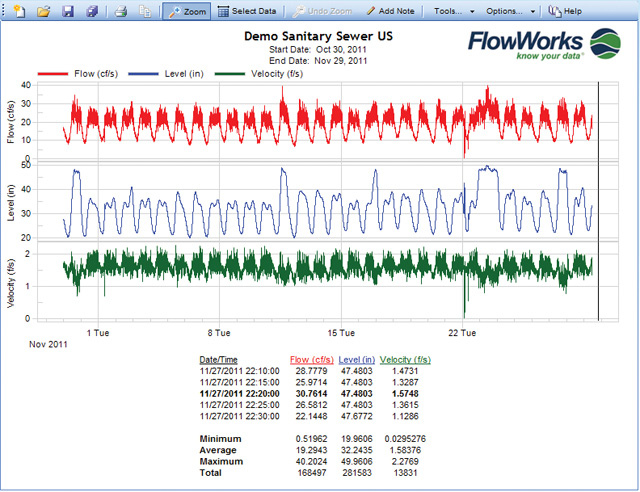Open the Tools dropdown menu

[452, 10]
